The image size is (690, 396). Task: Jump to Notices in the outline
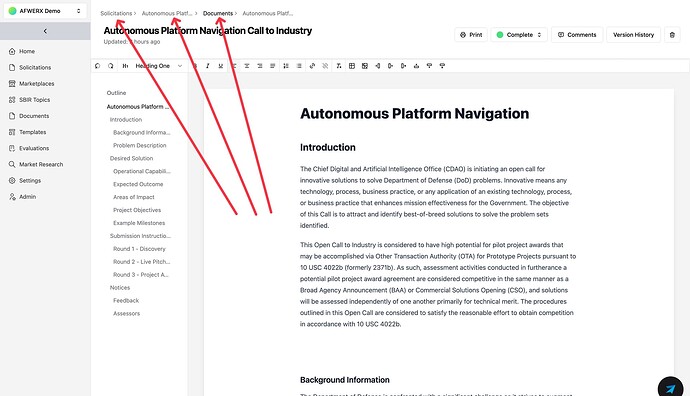pos(120,288)
